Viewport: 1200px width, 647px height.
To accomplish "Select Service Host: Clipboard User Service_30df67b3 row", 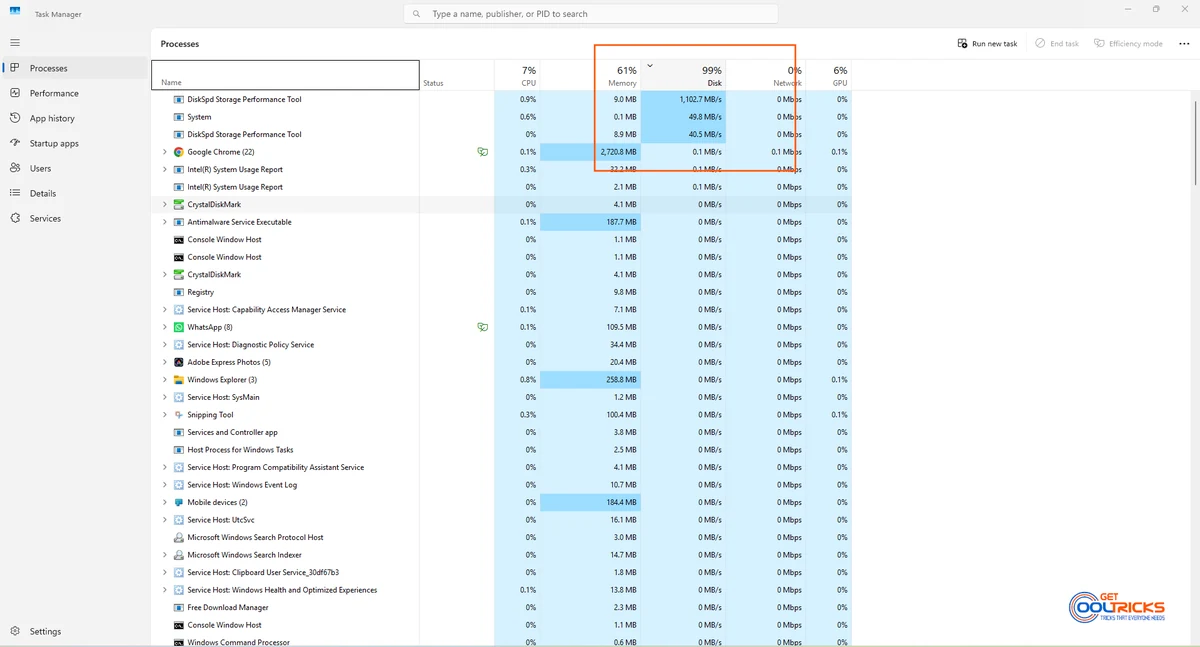I will [x=501, y=572].
